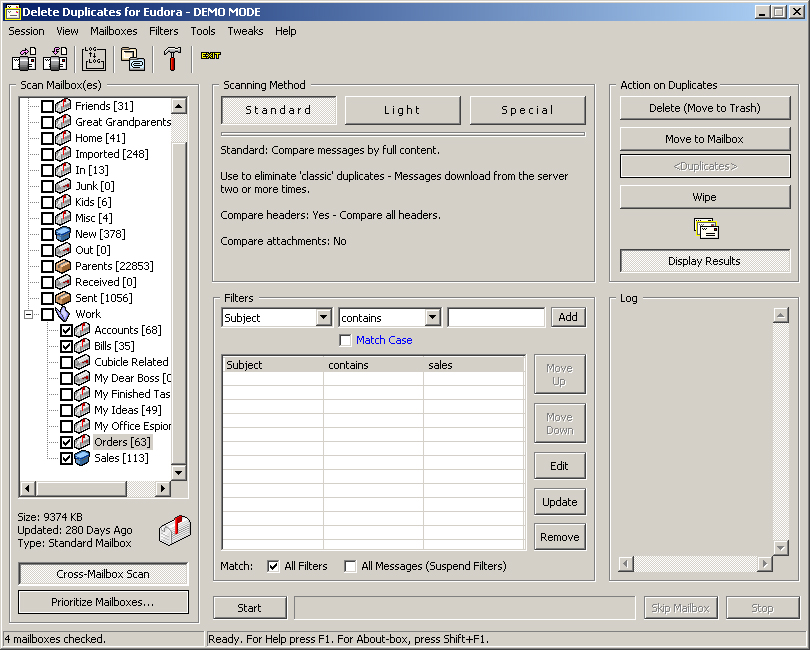Click the hammer tool icon in toolbar
The image size is (810, 650).
pyautogui.click(x=172, y=59)
